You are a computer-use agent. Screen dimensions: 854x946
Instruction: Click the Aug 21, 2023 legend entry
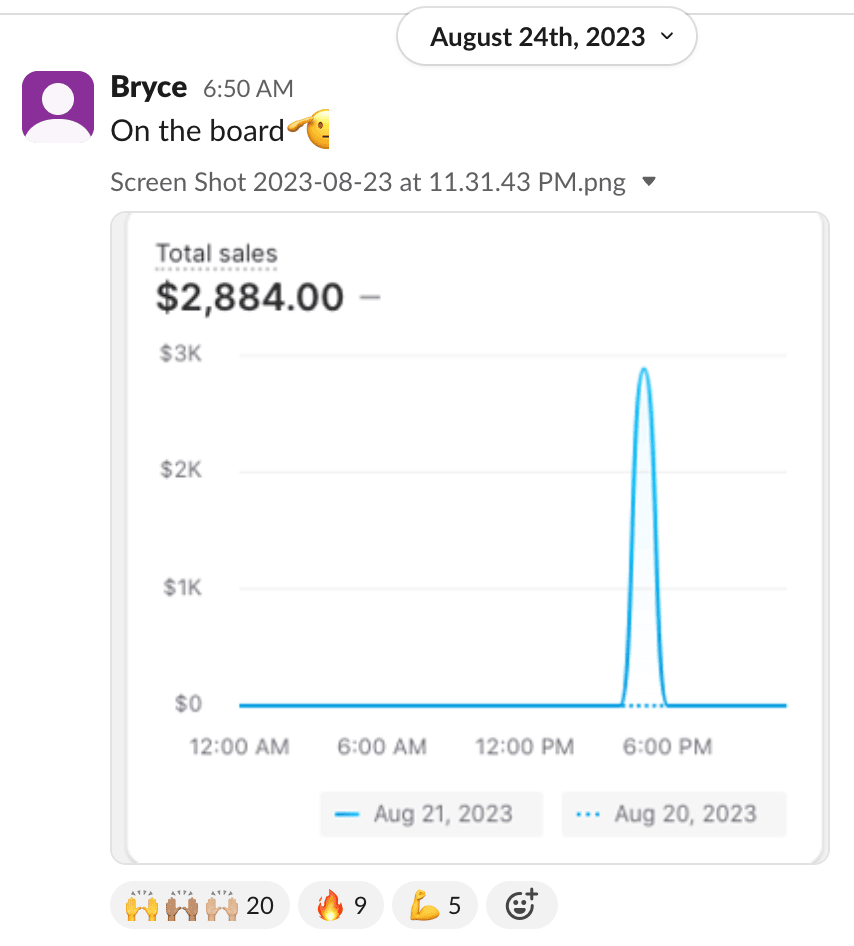[x=431, y=814]
